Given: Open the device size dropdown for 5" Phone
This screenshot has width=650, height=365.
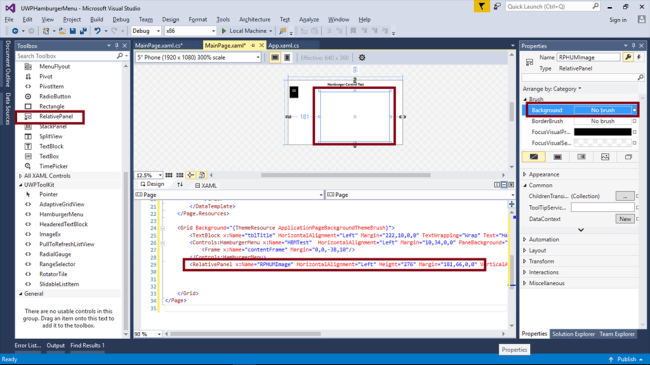Looking at the screenshot, I should pyautogui.click(x=199, y=58).
